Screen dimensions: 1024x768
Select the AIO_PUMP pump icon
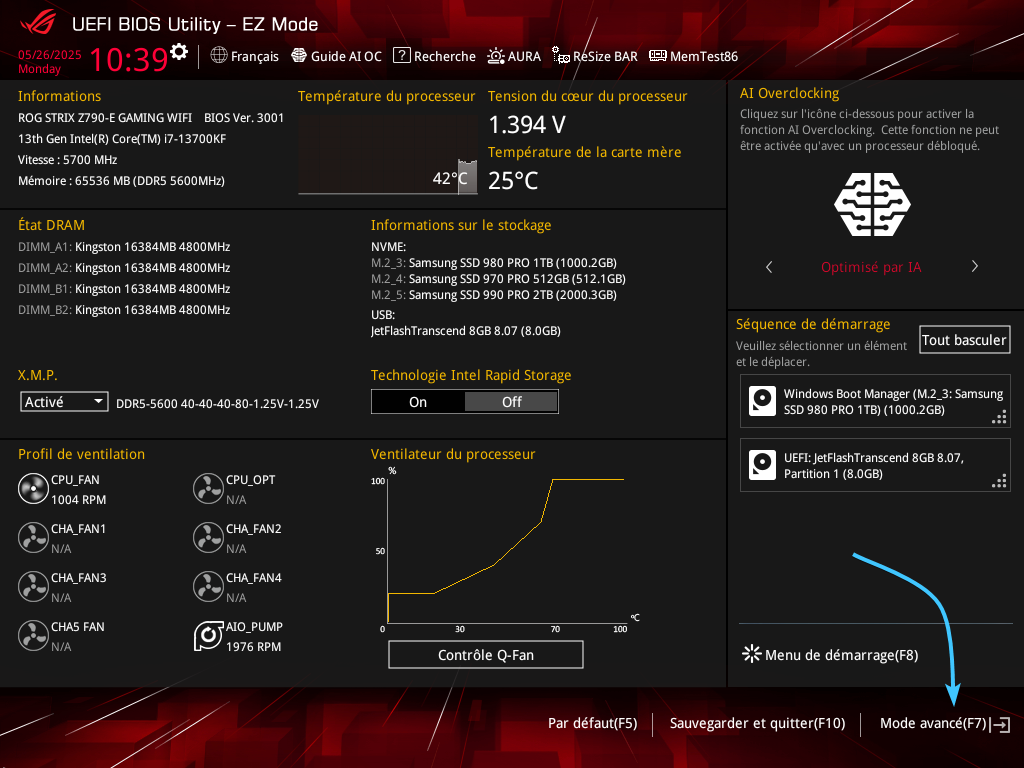coord(208,635)
